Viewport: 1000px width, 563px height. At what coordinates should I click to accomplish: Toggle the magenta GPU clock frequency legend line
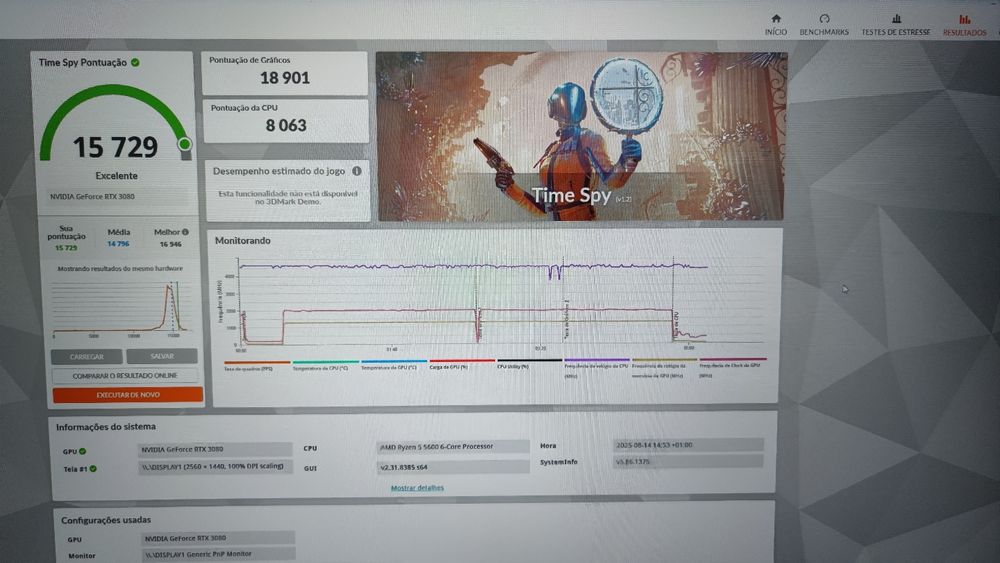[x=733, y=360]
